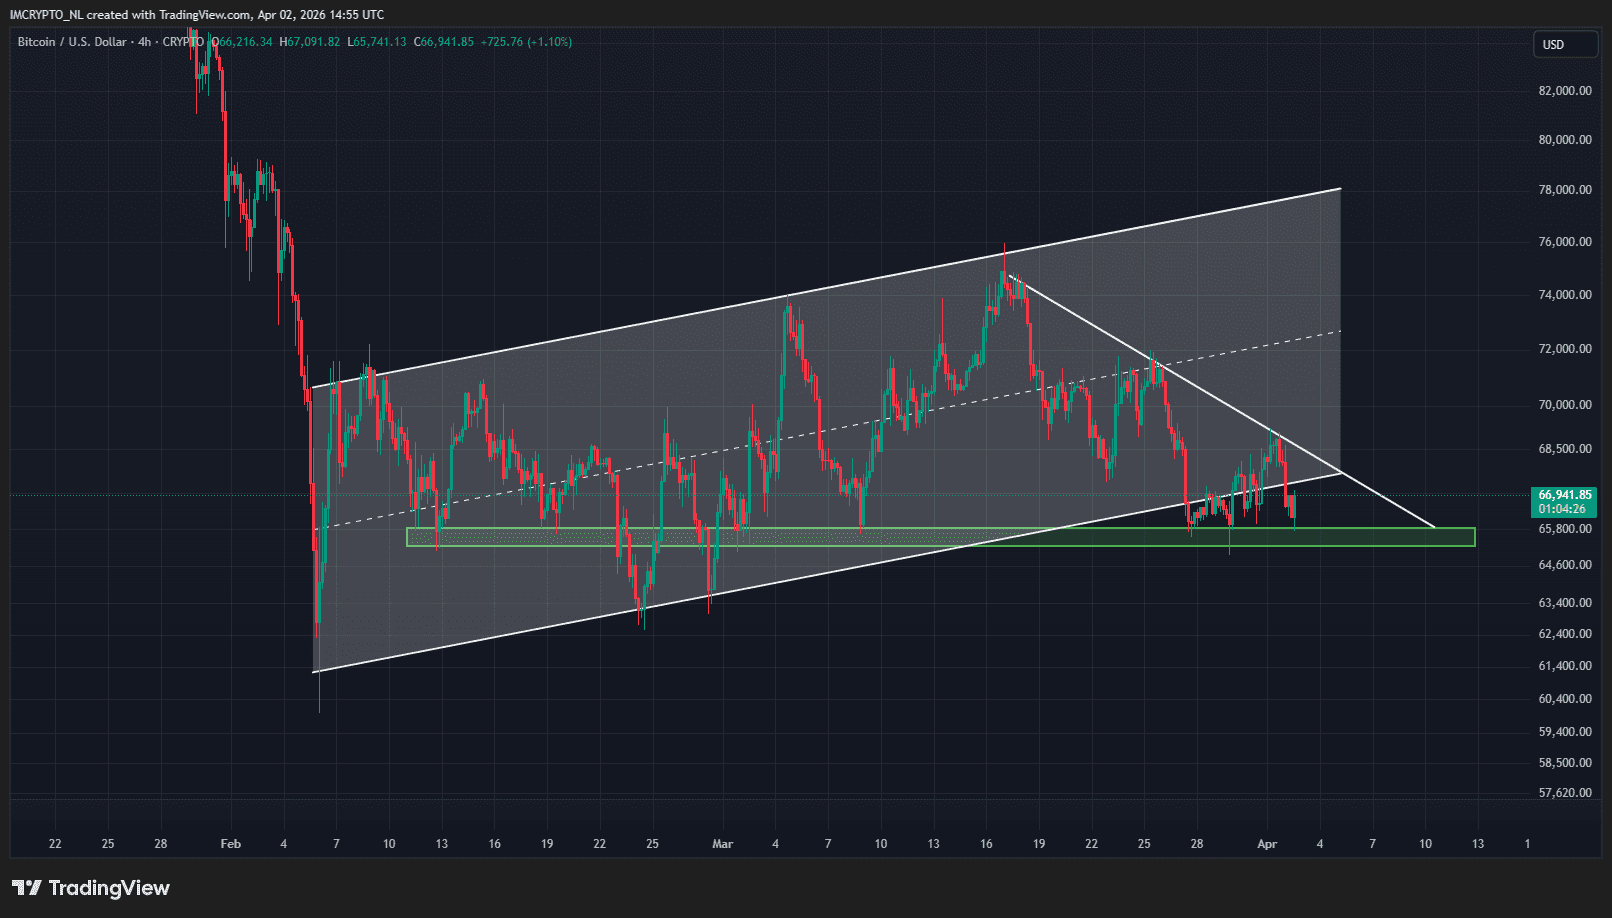Screen dimensions: 1612x918
Task: Select the Mar label on time axis
Action: [722, 844]
